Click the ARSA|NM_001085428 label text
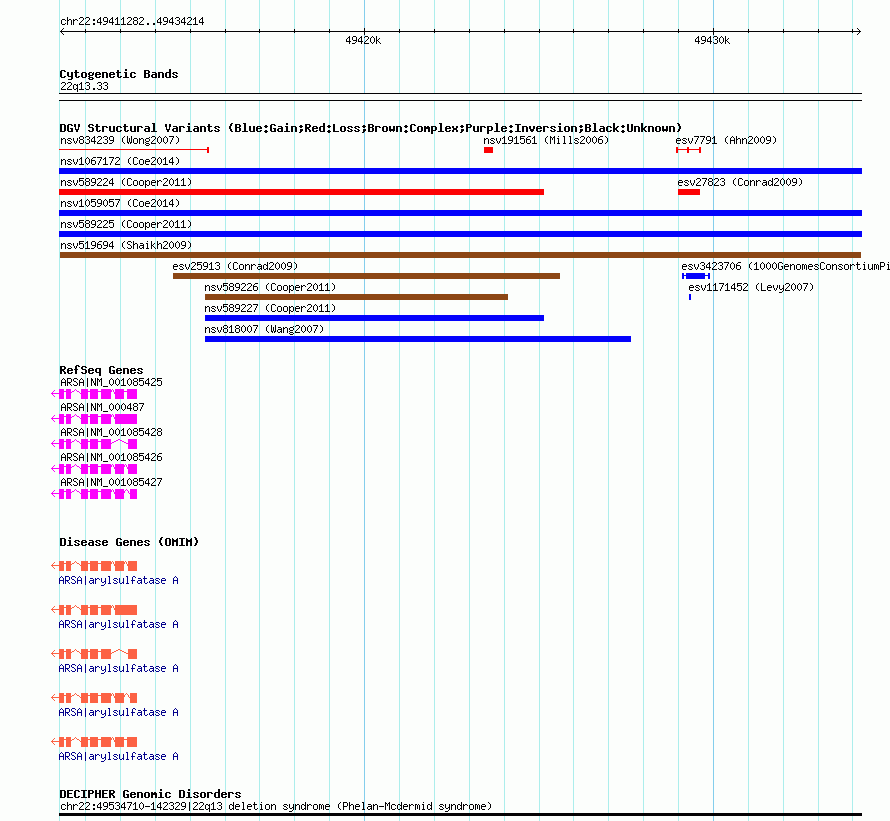This screenshot has height=821, width=890. (111, 432)
